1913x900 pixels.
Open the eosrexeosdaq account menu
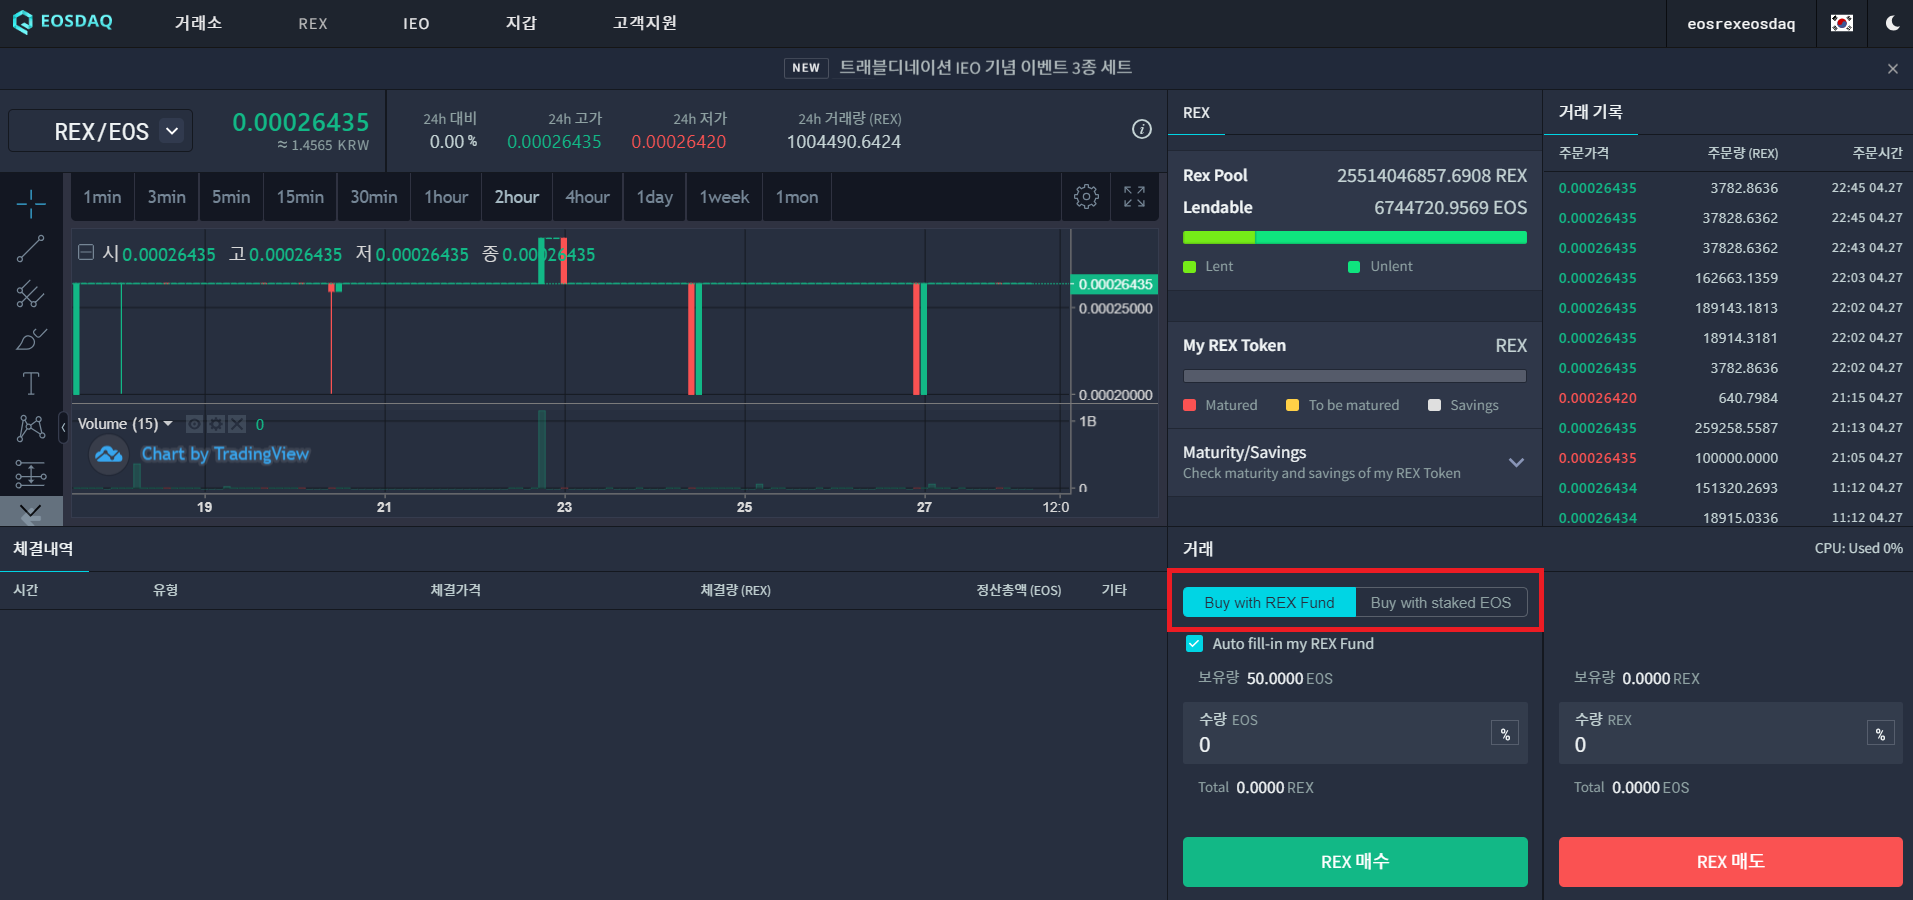pos(1741,23)
